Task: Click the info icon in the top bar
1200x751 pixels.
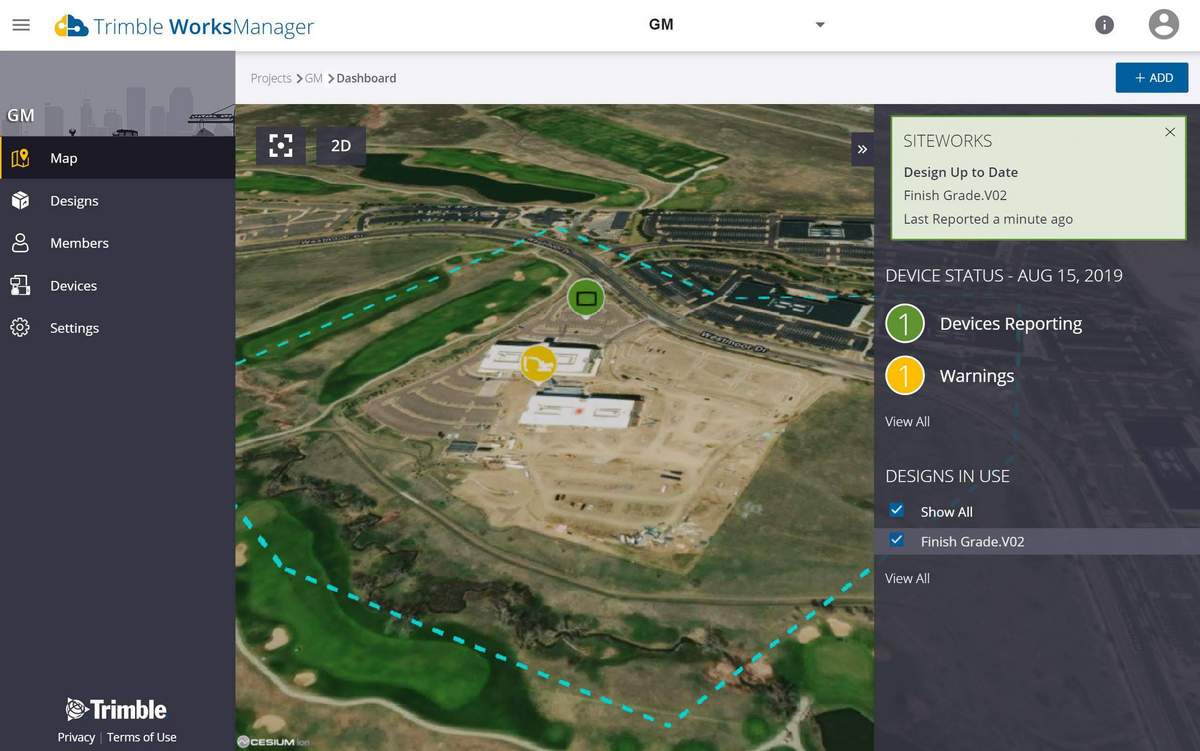Action: pos(1104,24)
